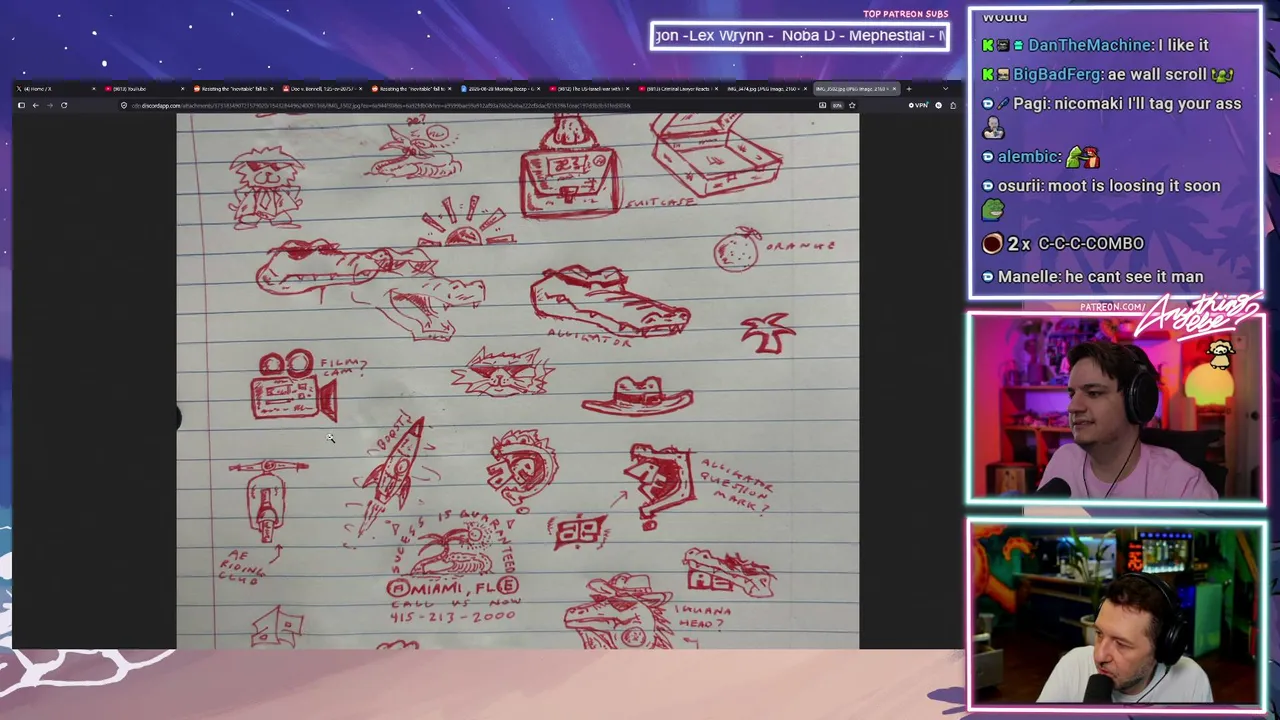
Task: Click the palm tree doodle
Action: click(768, 332)
